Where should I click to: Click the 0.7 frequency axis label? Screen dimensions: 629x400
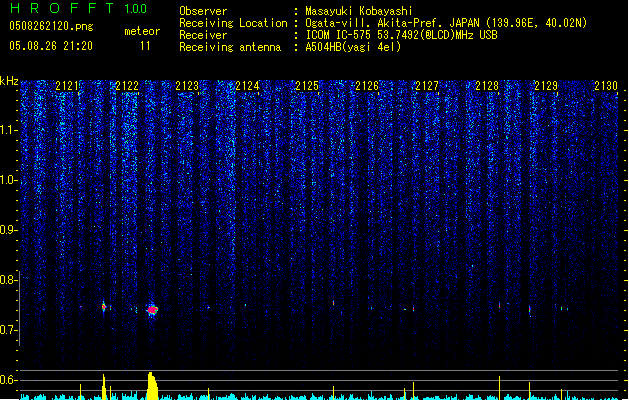pyautogui.click(x=8, y=330)
